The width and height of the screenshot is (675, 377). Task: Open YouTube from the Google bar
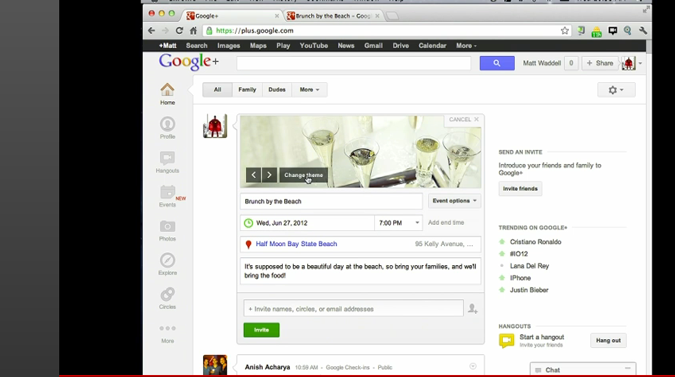coord(314,46)
